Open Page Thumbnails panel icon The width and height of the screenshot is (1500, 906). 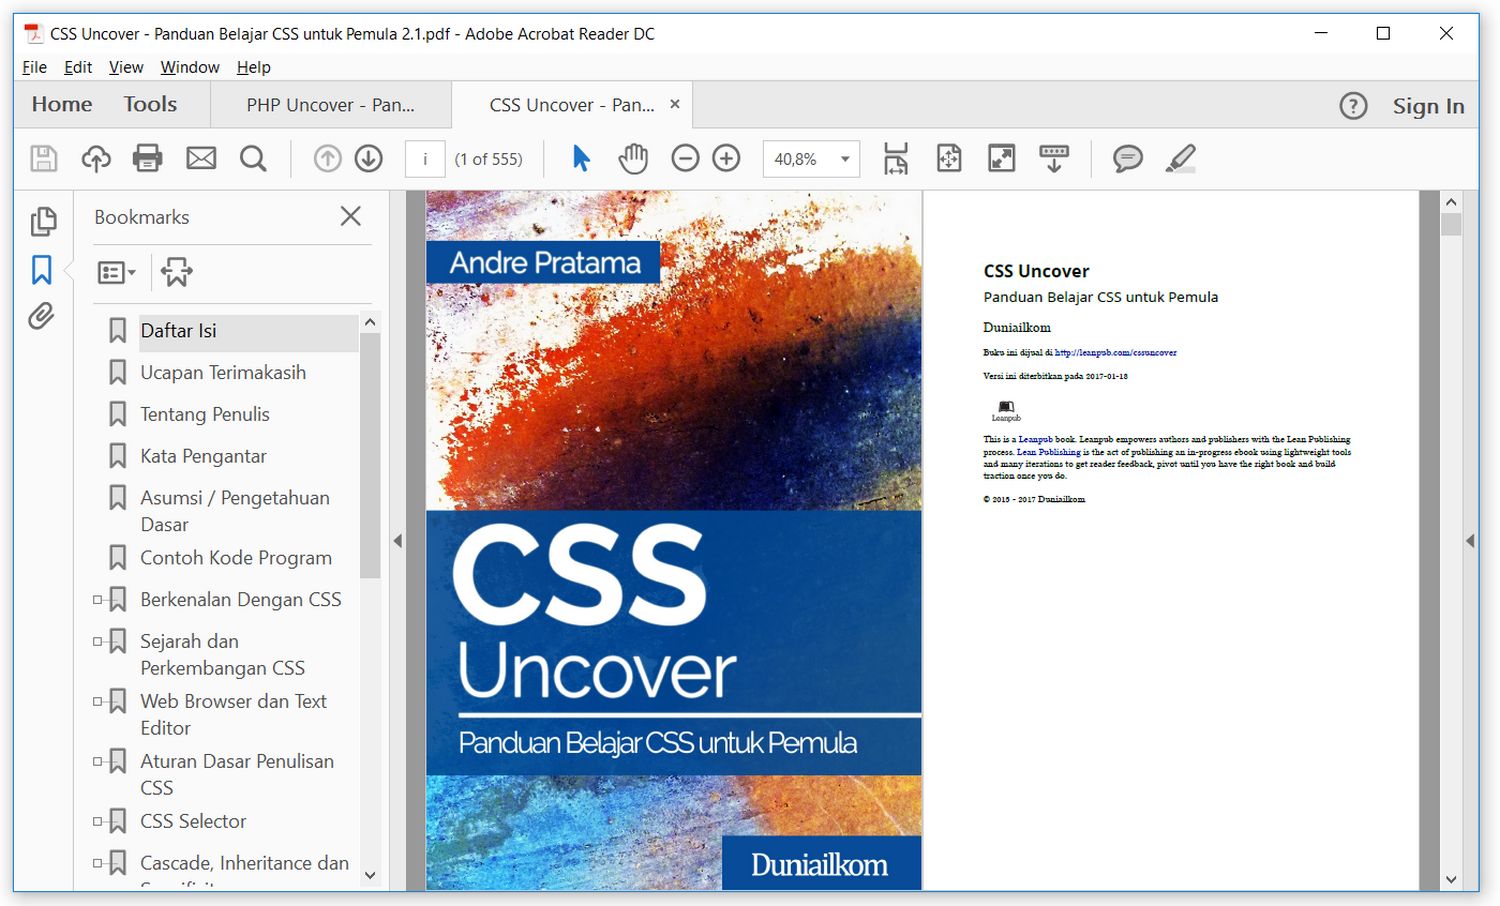pos(43,221)
